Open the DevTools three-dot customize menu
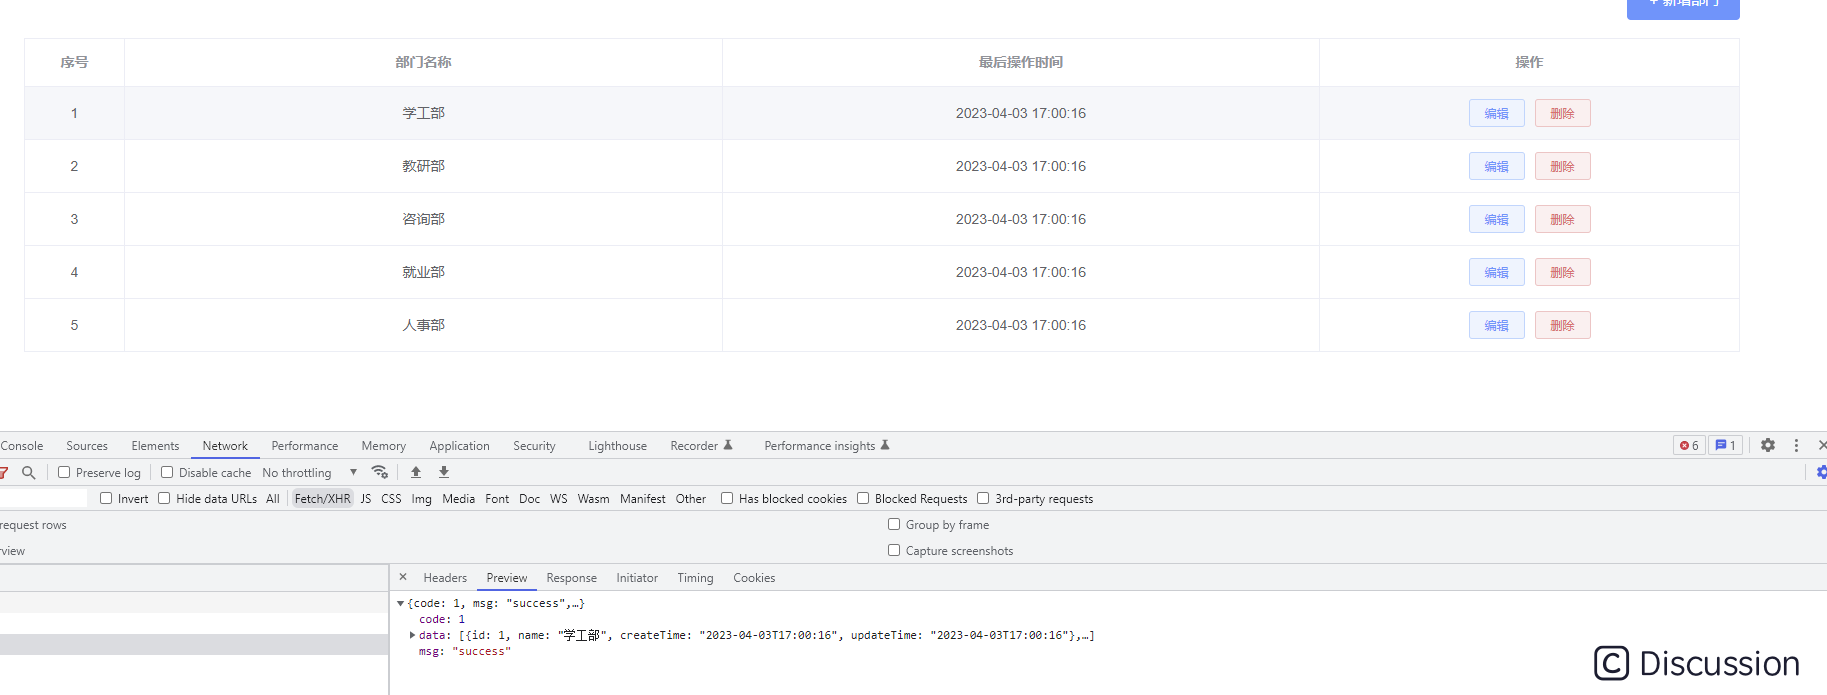 pos(1796,446)
